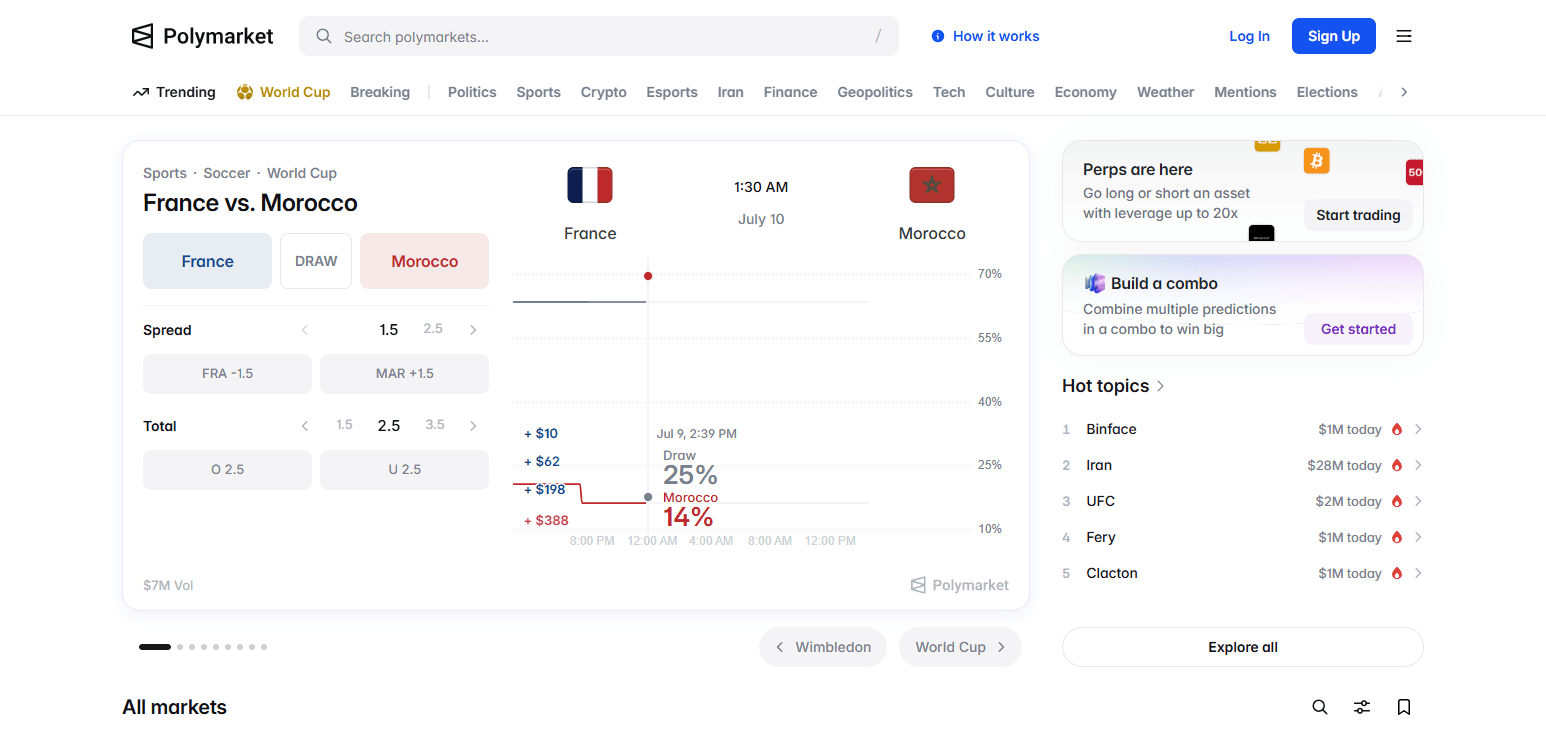The width and height of the screenshot is (1546, 732).
Task: Click the Total previous arrow
Action: tap(305, 426)
